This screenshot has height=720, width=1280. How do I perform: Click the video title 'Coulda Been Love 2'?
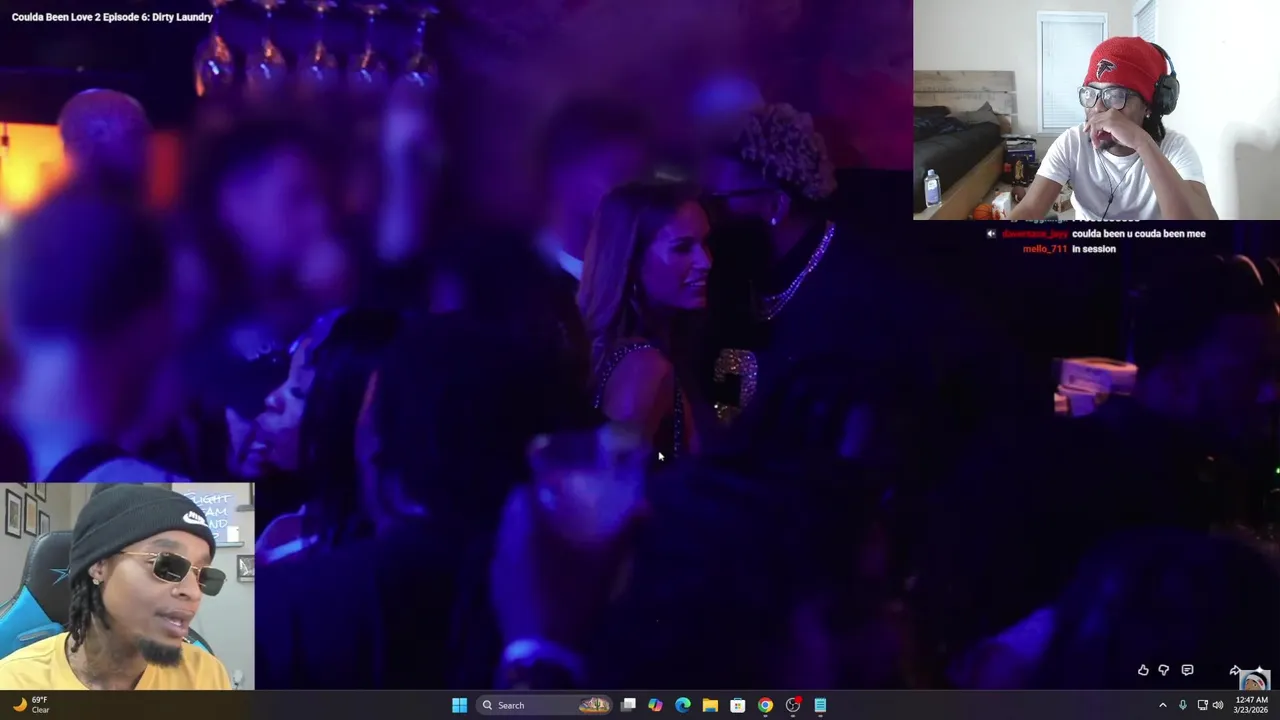coord(112,17)
